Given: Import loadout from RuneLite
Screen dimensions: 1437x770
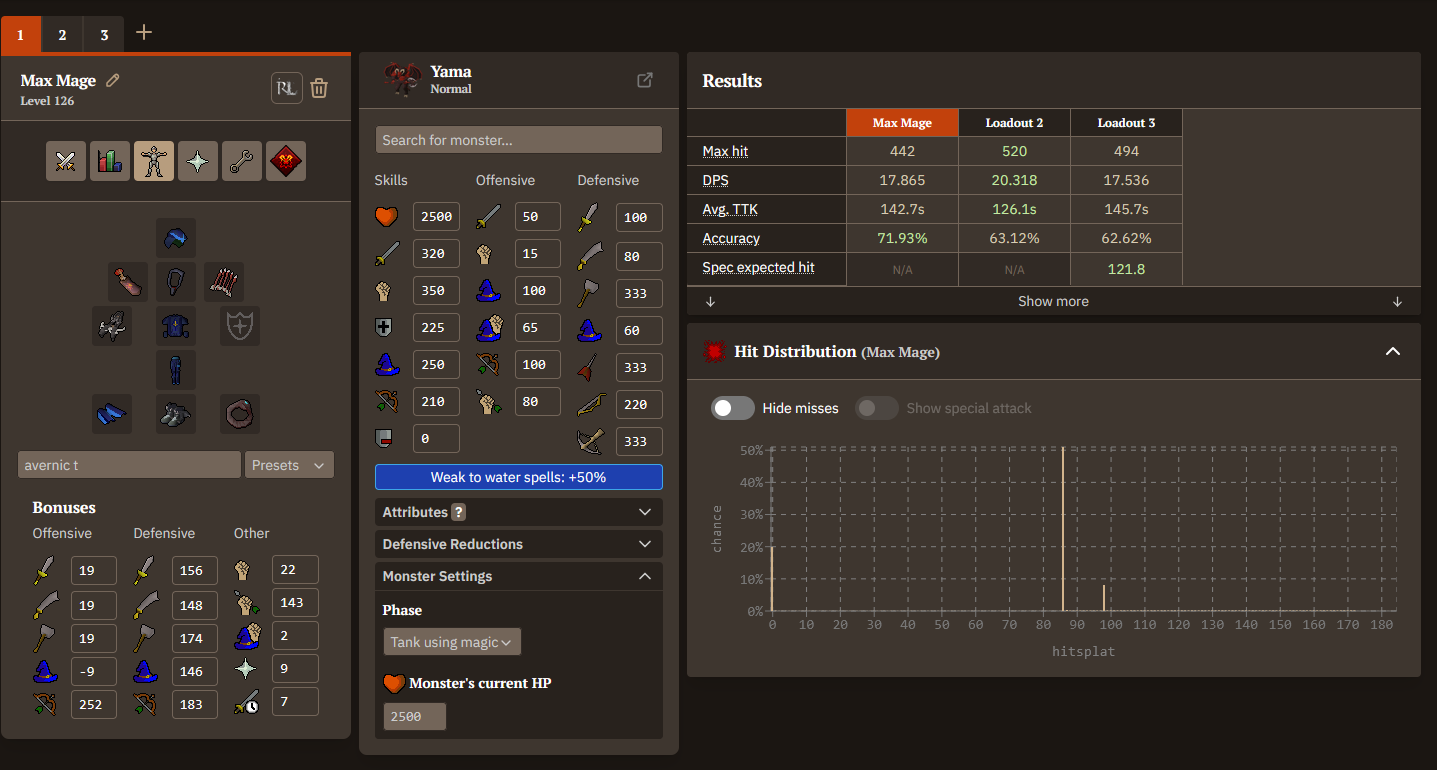Looking at the screenshot, I should tap(287, 88).
